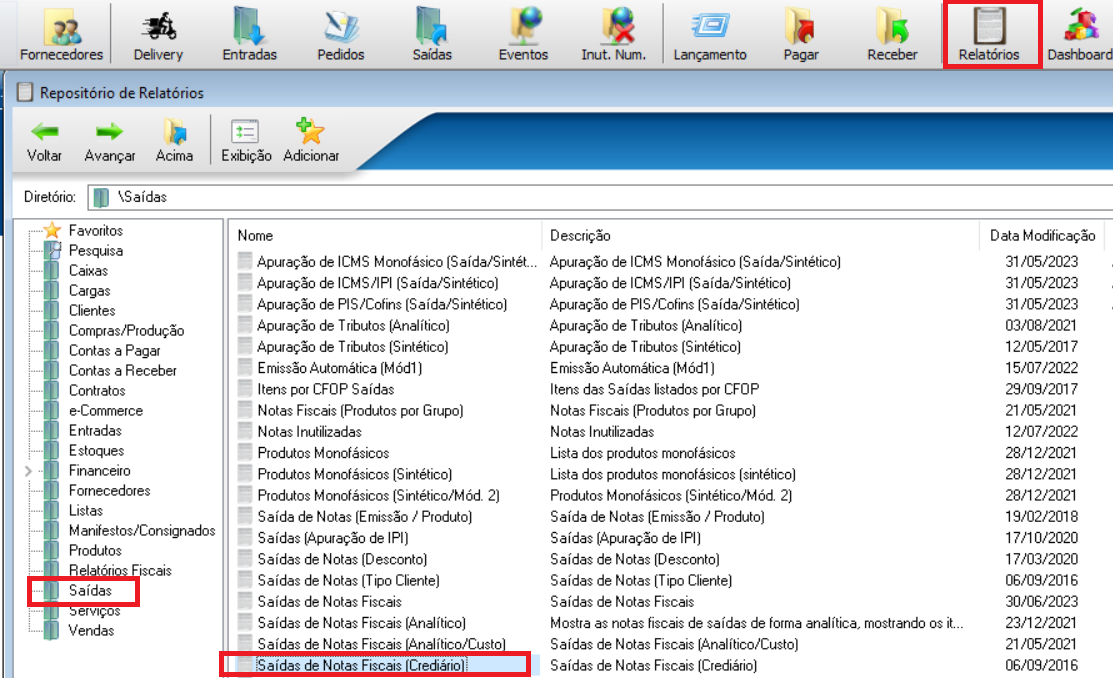Screen dimensions: 1113x678
Task: Go up with the Acima icon
Action: 175,141
